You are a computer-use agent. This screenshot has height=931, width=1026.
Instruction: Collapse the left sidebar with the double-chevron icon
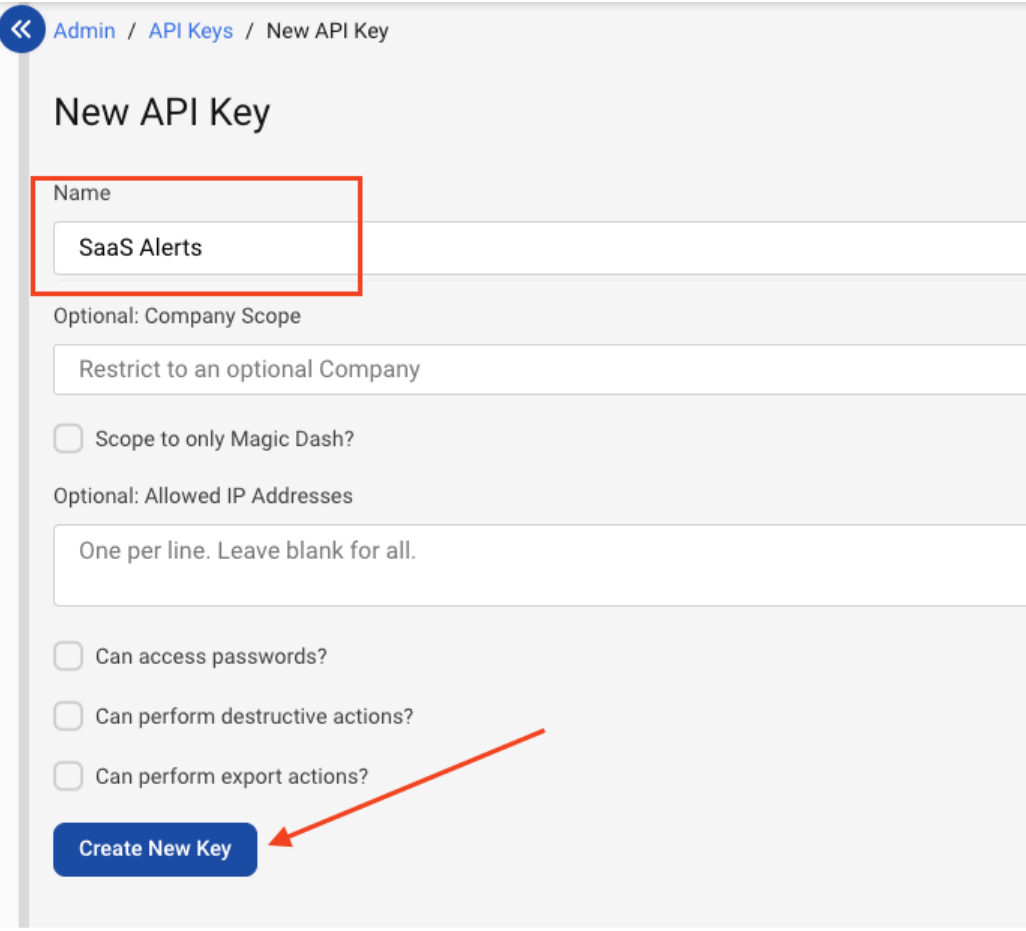(22, 29)
